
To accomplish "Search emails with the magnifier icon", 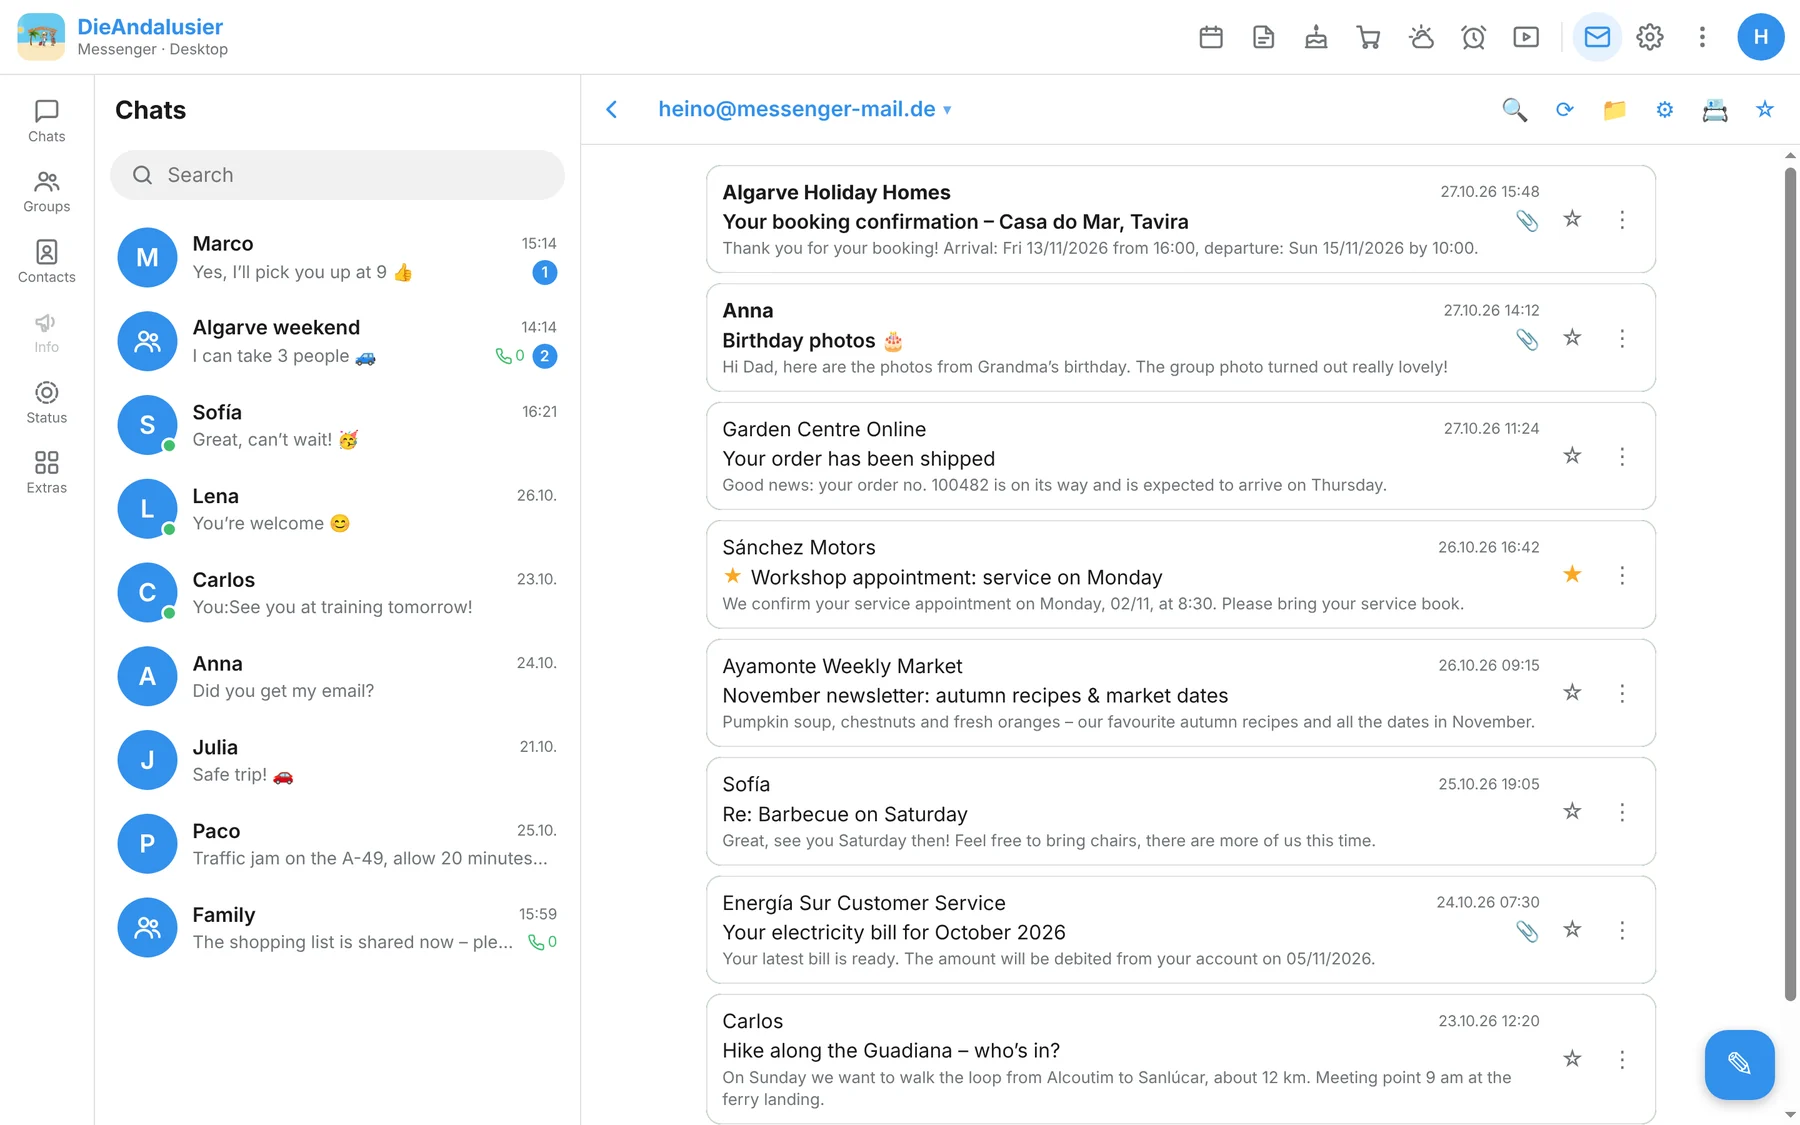I will click(1515, 110).
